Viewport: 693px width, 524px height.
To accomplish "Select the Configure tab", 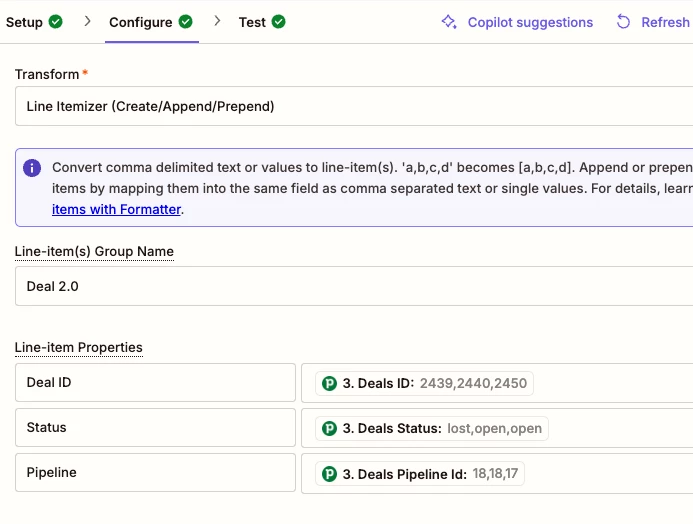I will click(140, 22).
